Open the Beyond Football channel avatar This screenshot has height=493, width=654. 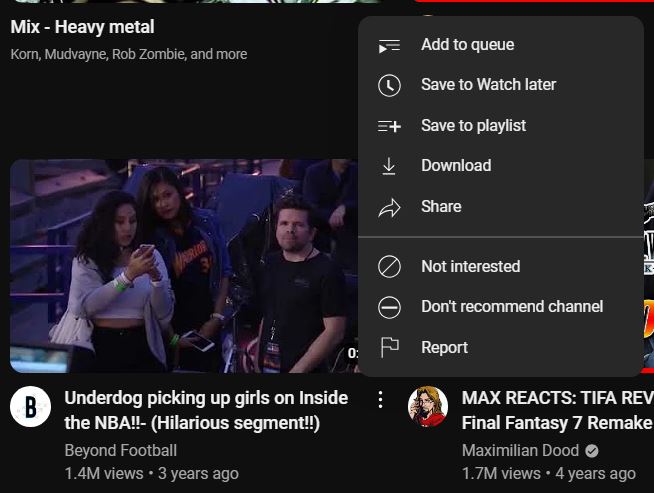30,407
